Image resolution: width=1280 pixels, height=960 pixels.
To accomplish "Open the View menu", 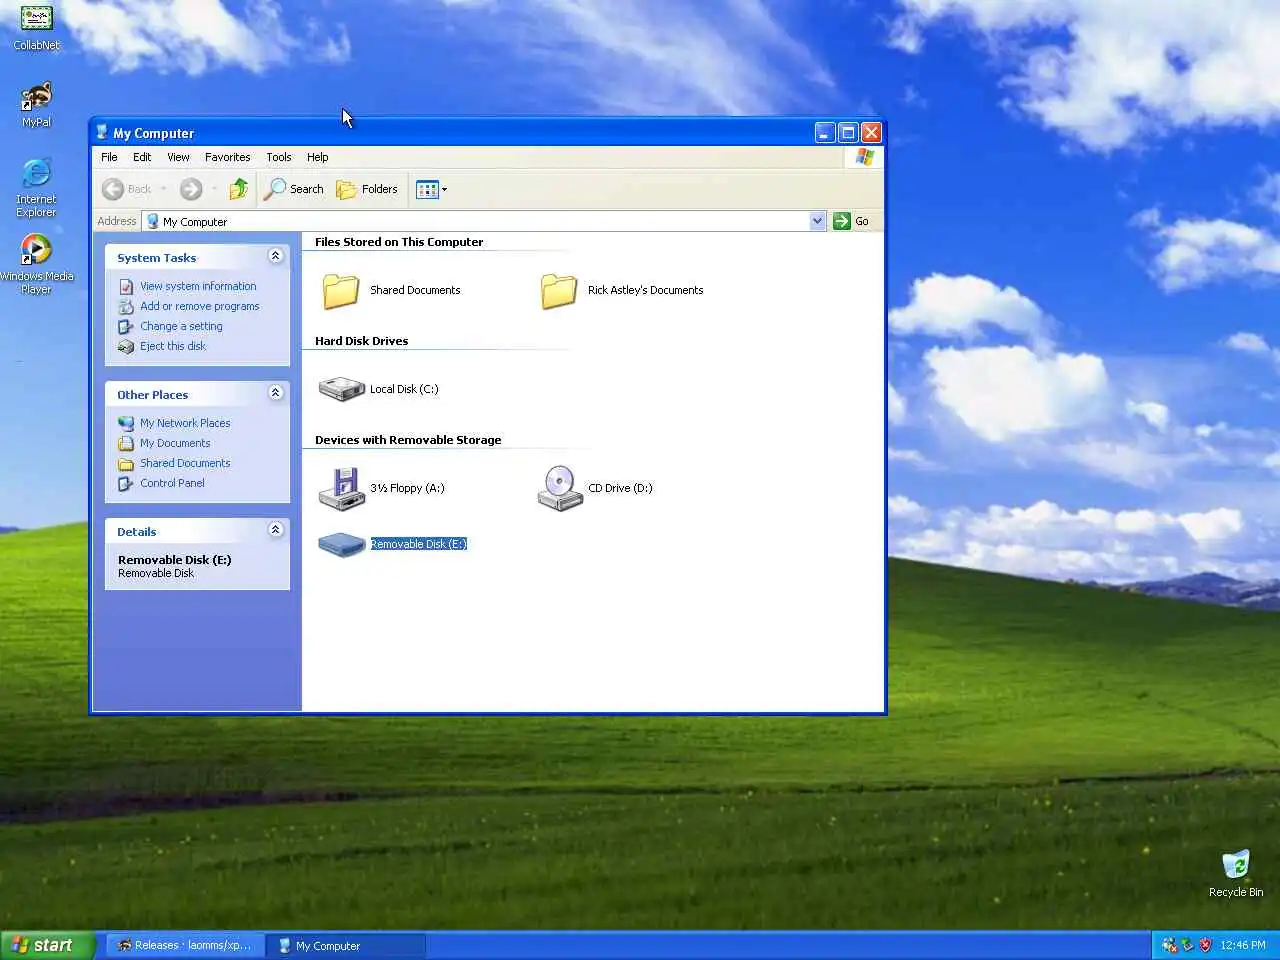I will [x=178, y=157].
